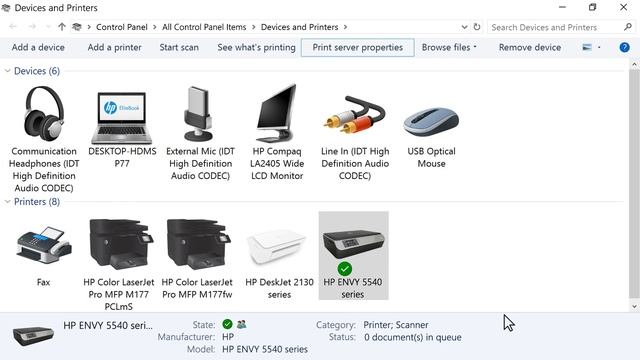Expand the chevron after Devices and Printers breadcrumb

(x=345, y=27)
